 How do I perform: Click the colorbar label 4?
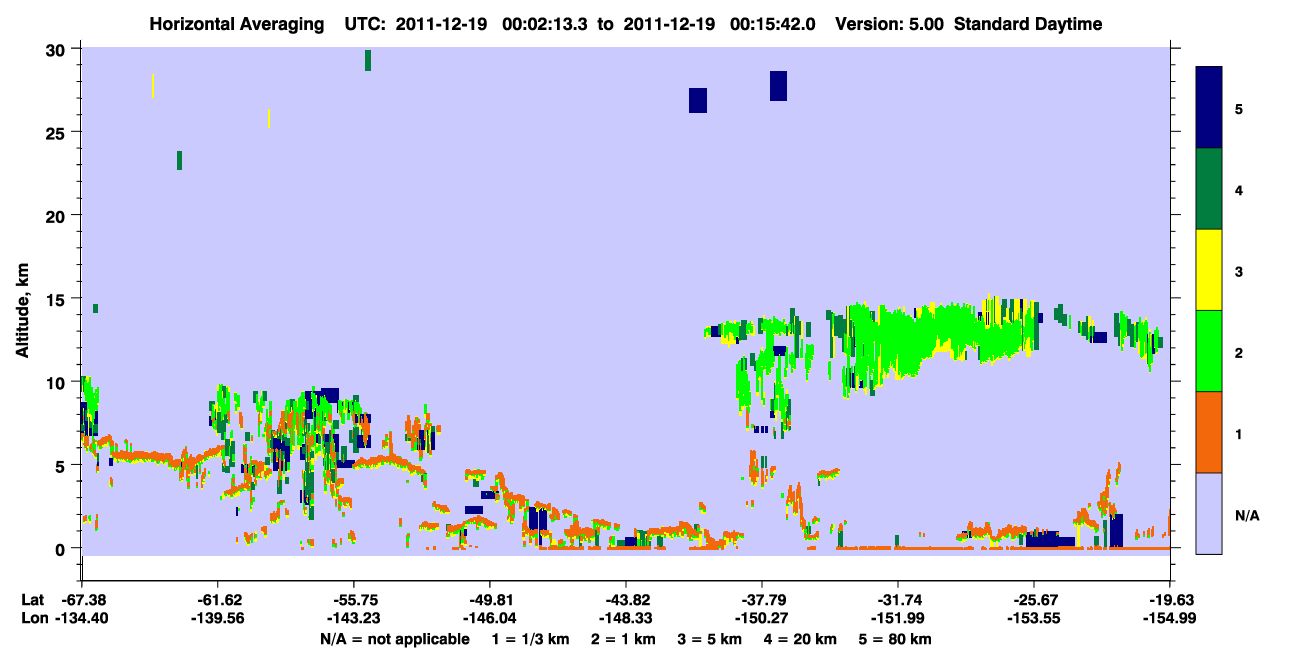pyautogui.click(x=1239, y=189)
